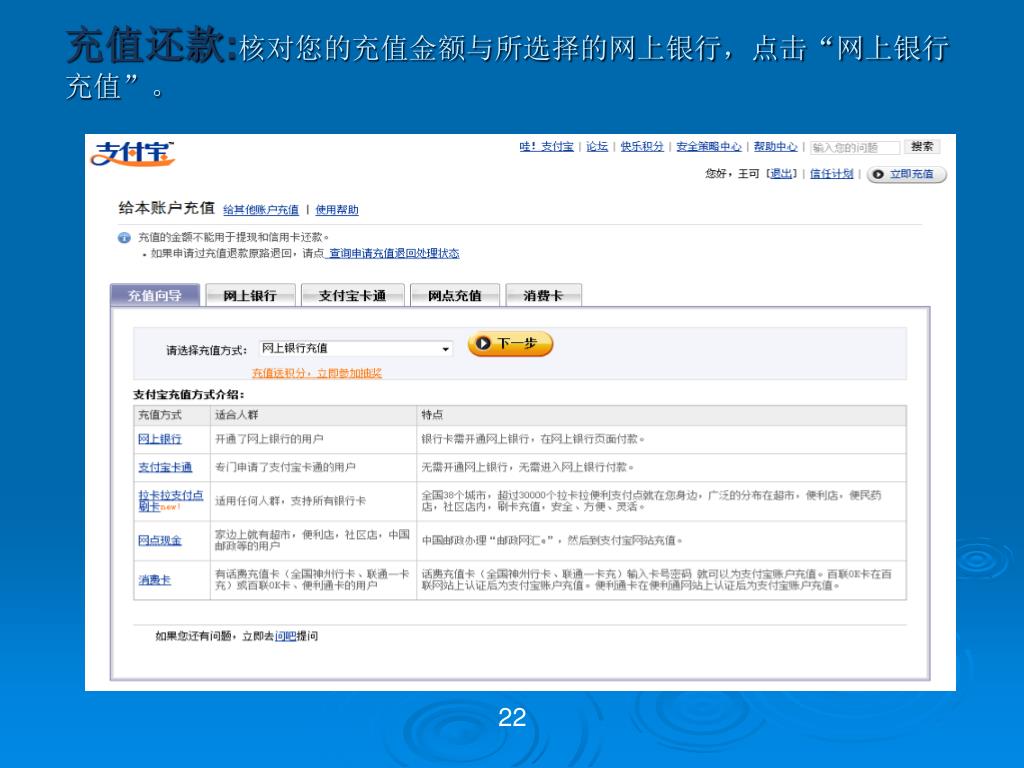This screenshot has width=1024, height=768.
Task: Click the 搜索 search button
Action: coord(922,147)
